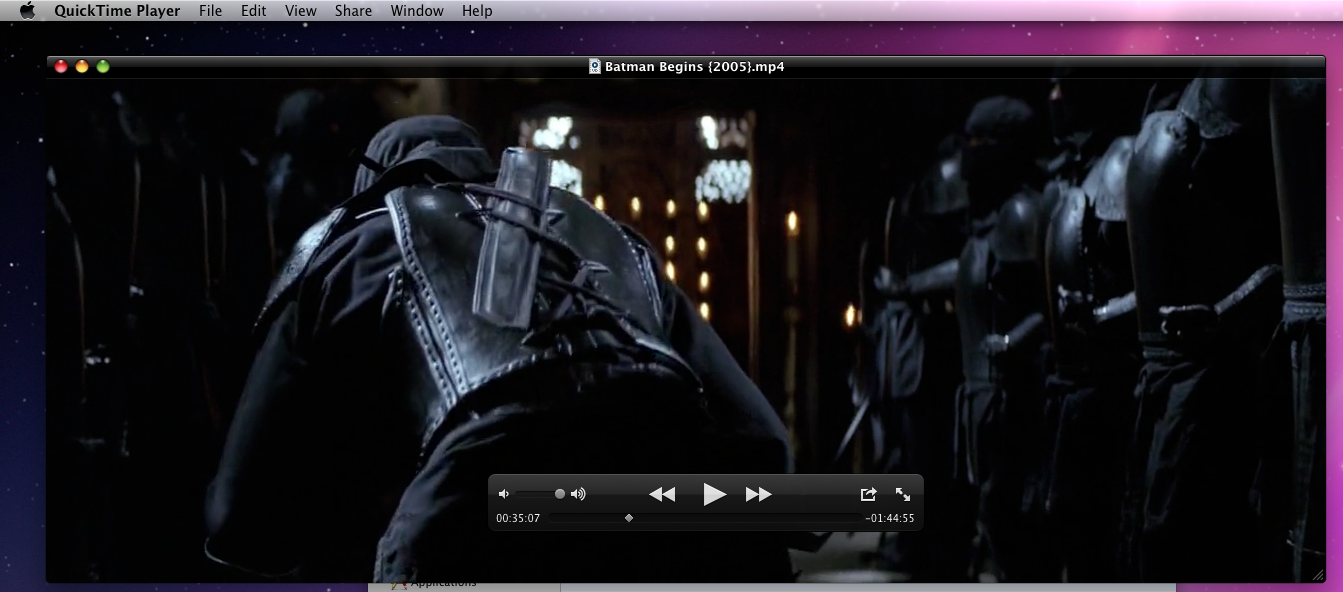Enter full screen mode with arrows icon
Image resolution: width=1343 pixels, height=592 pixels.
pos(903,494)
